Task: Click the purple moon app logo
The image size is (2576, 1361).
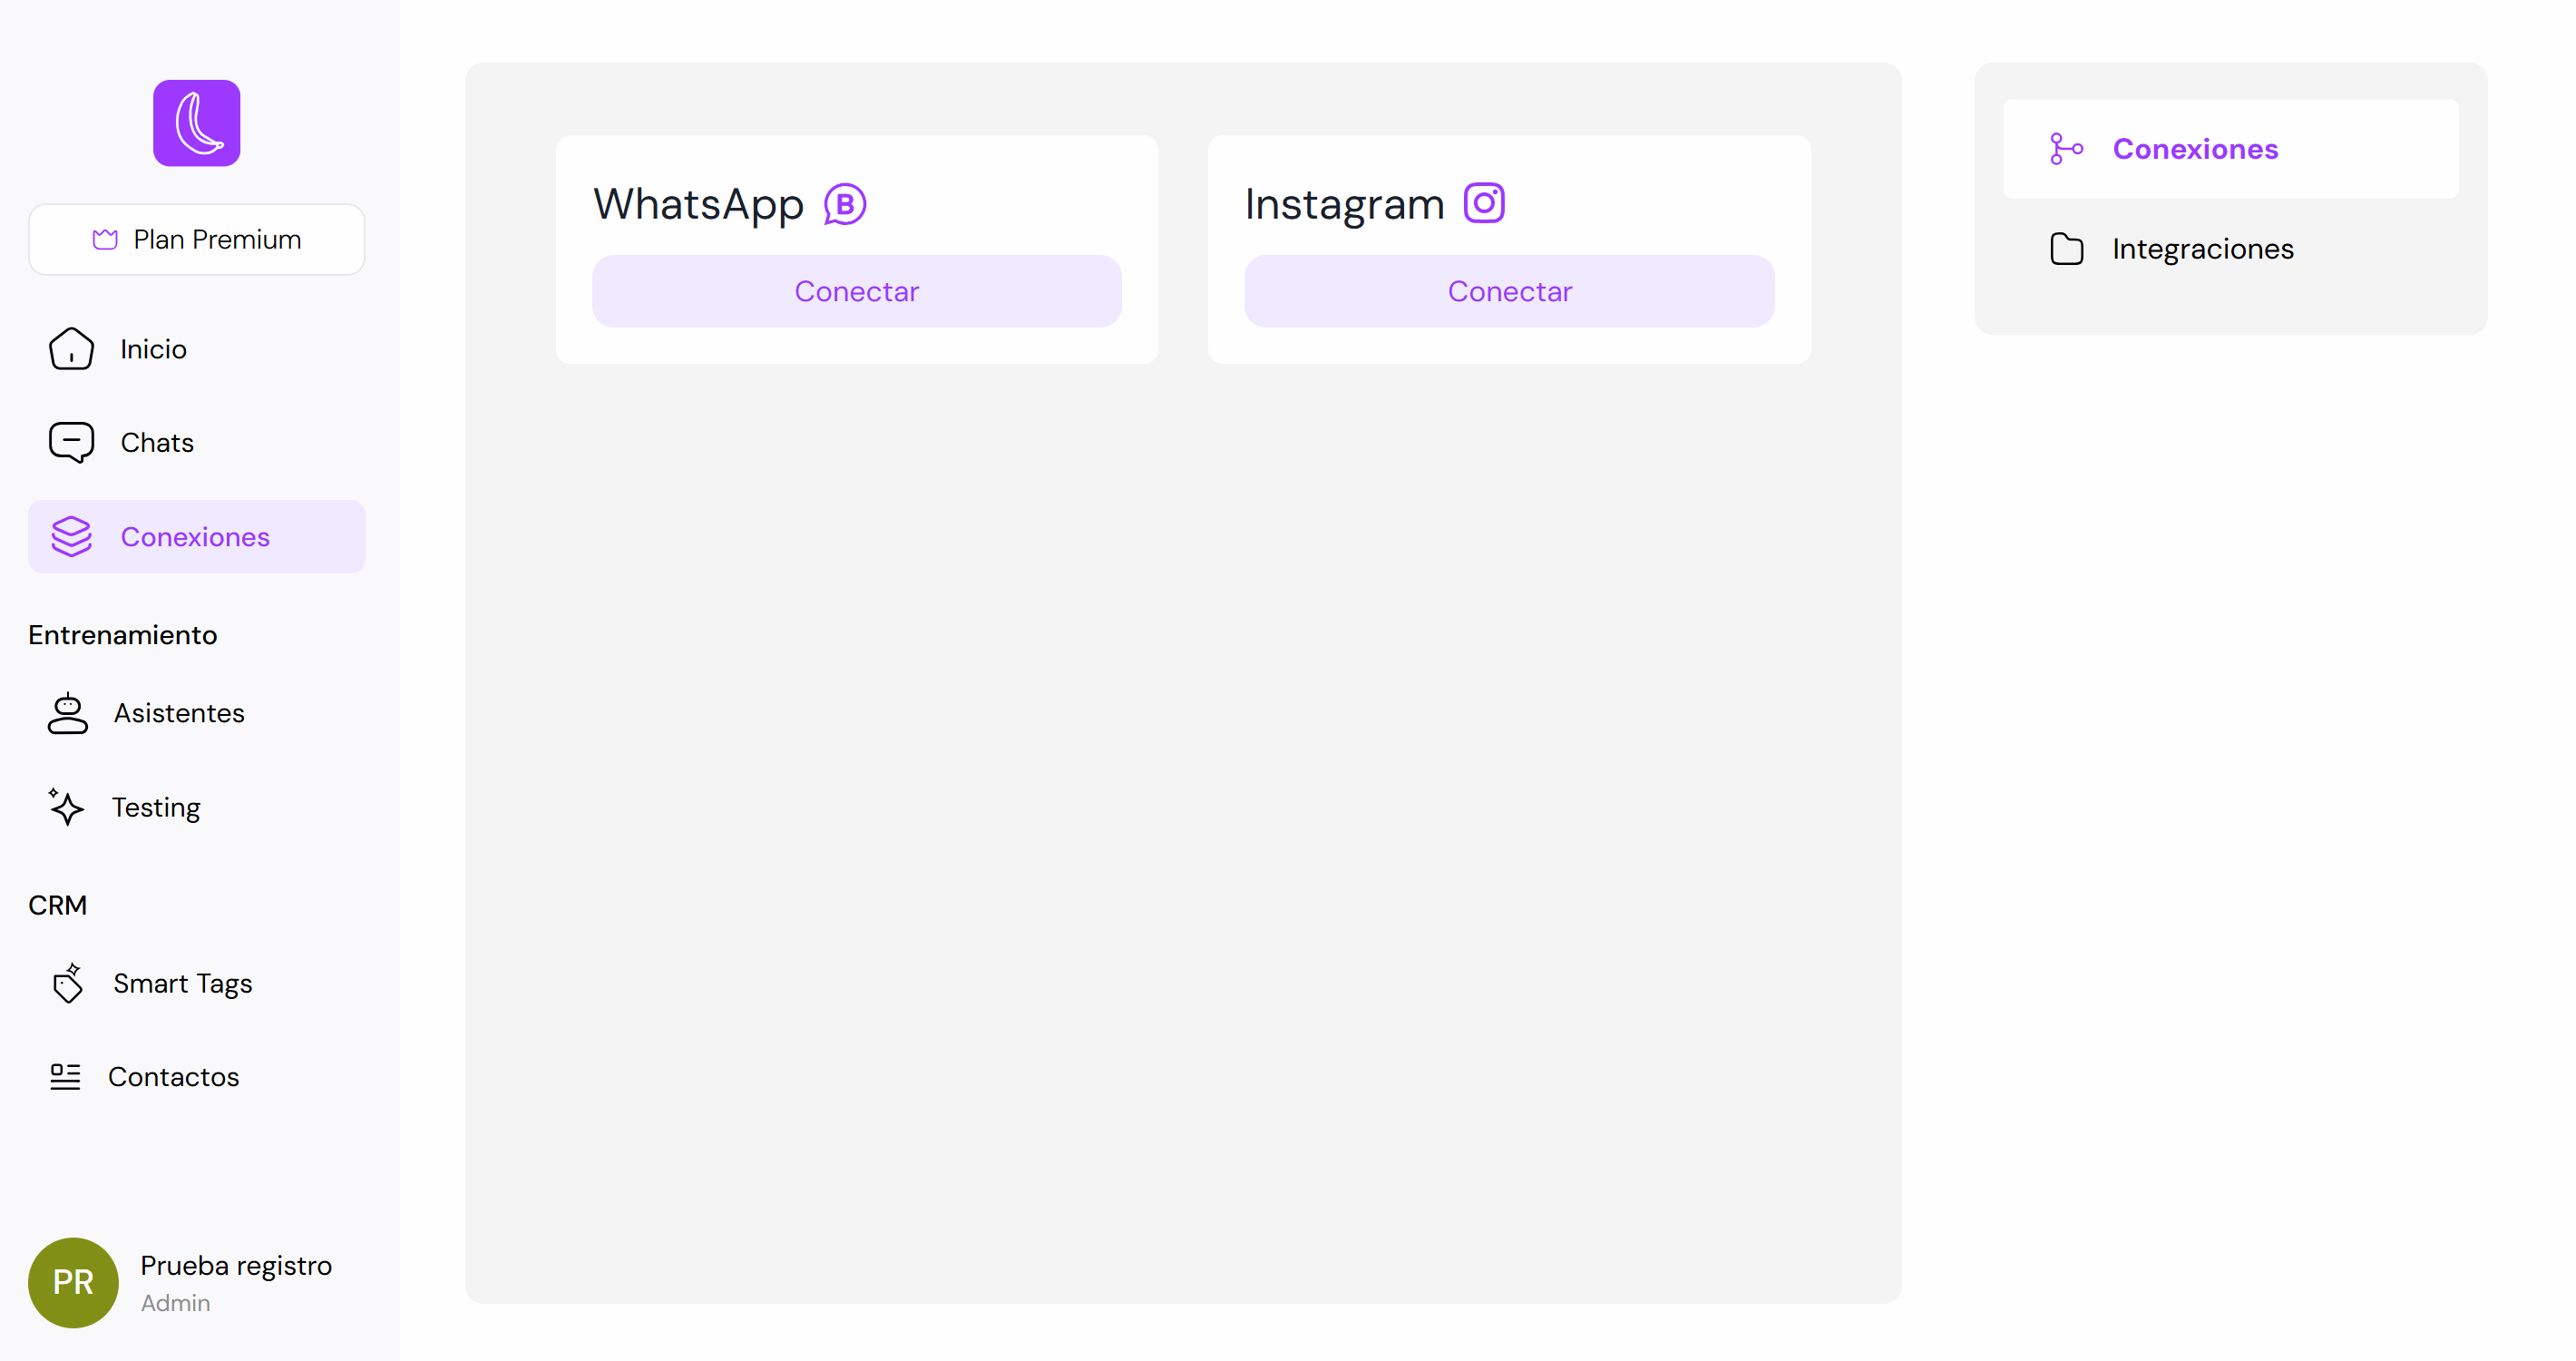Action: [x=196, y=123]
